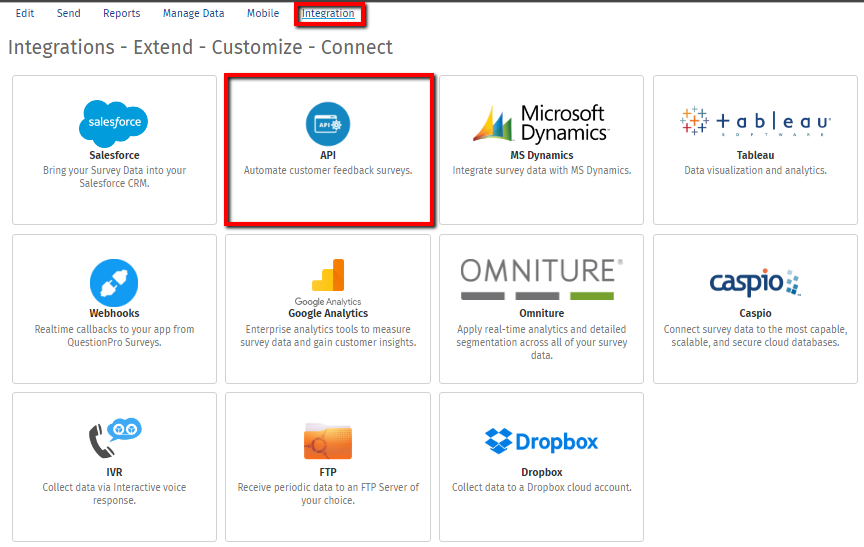Click 'Enterprise analytics tools to measure' description
The height and width of the screenshot is (547, 864).
(x=328, y=335)
